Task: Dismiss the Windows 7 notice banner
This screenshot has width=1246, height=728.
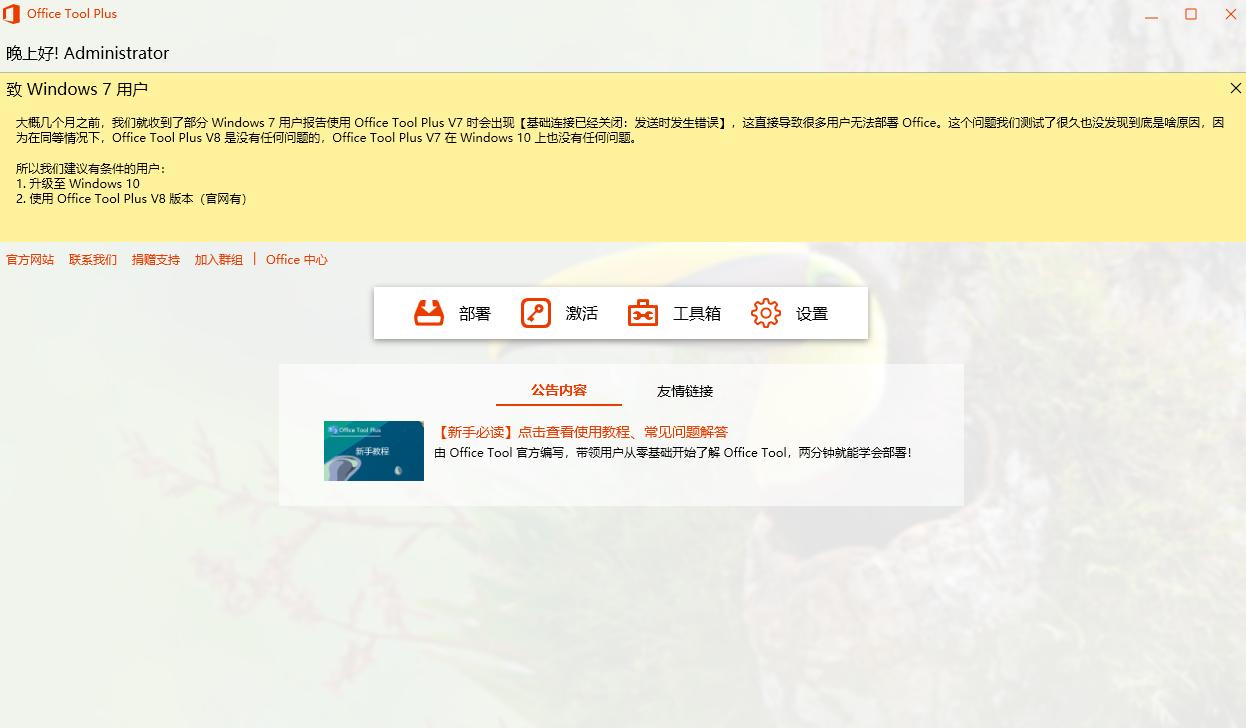Action: [x=1236, y=88]
